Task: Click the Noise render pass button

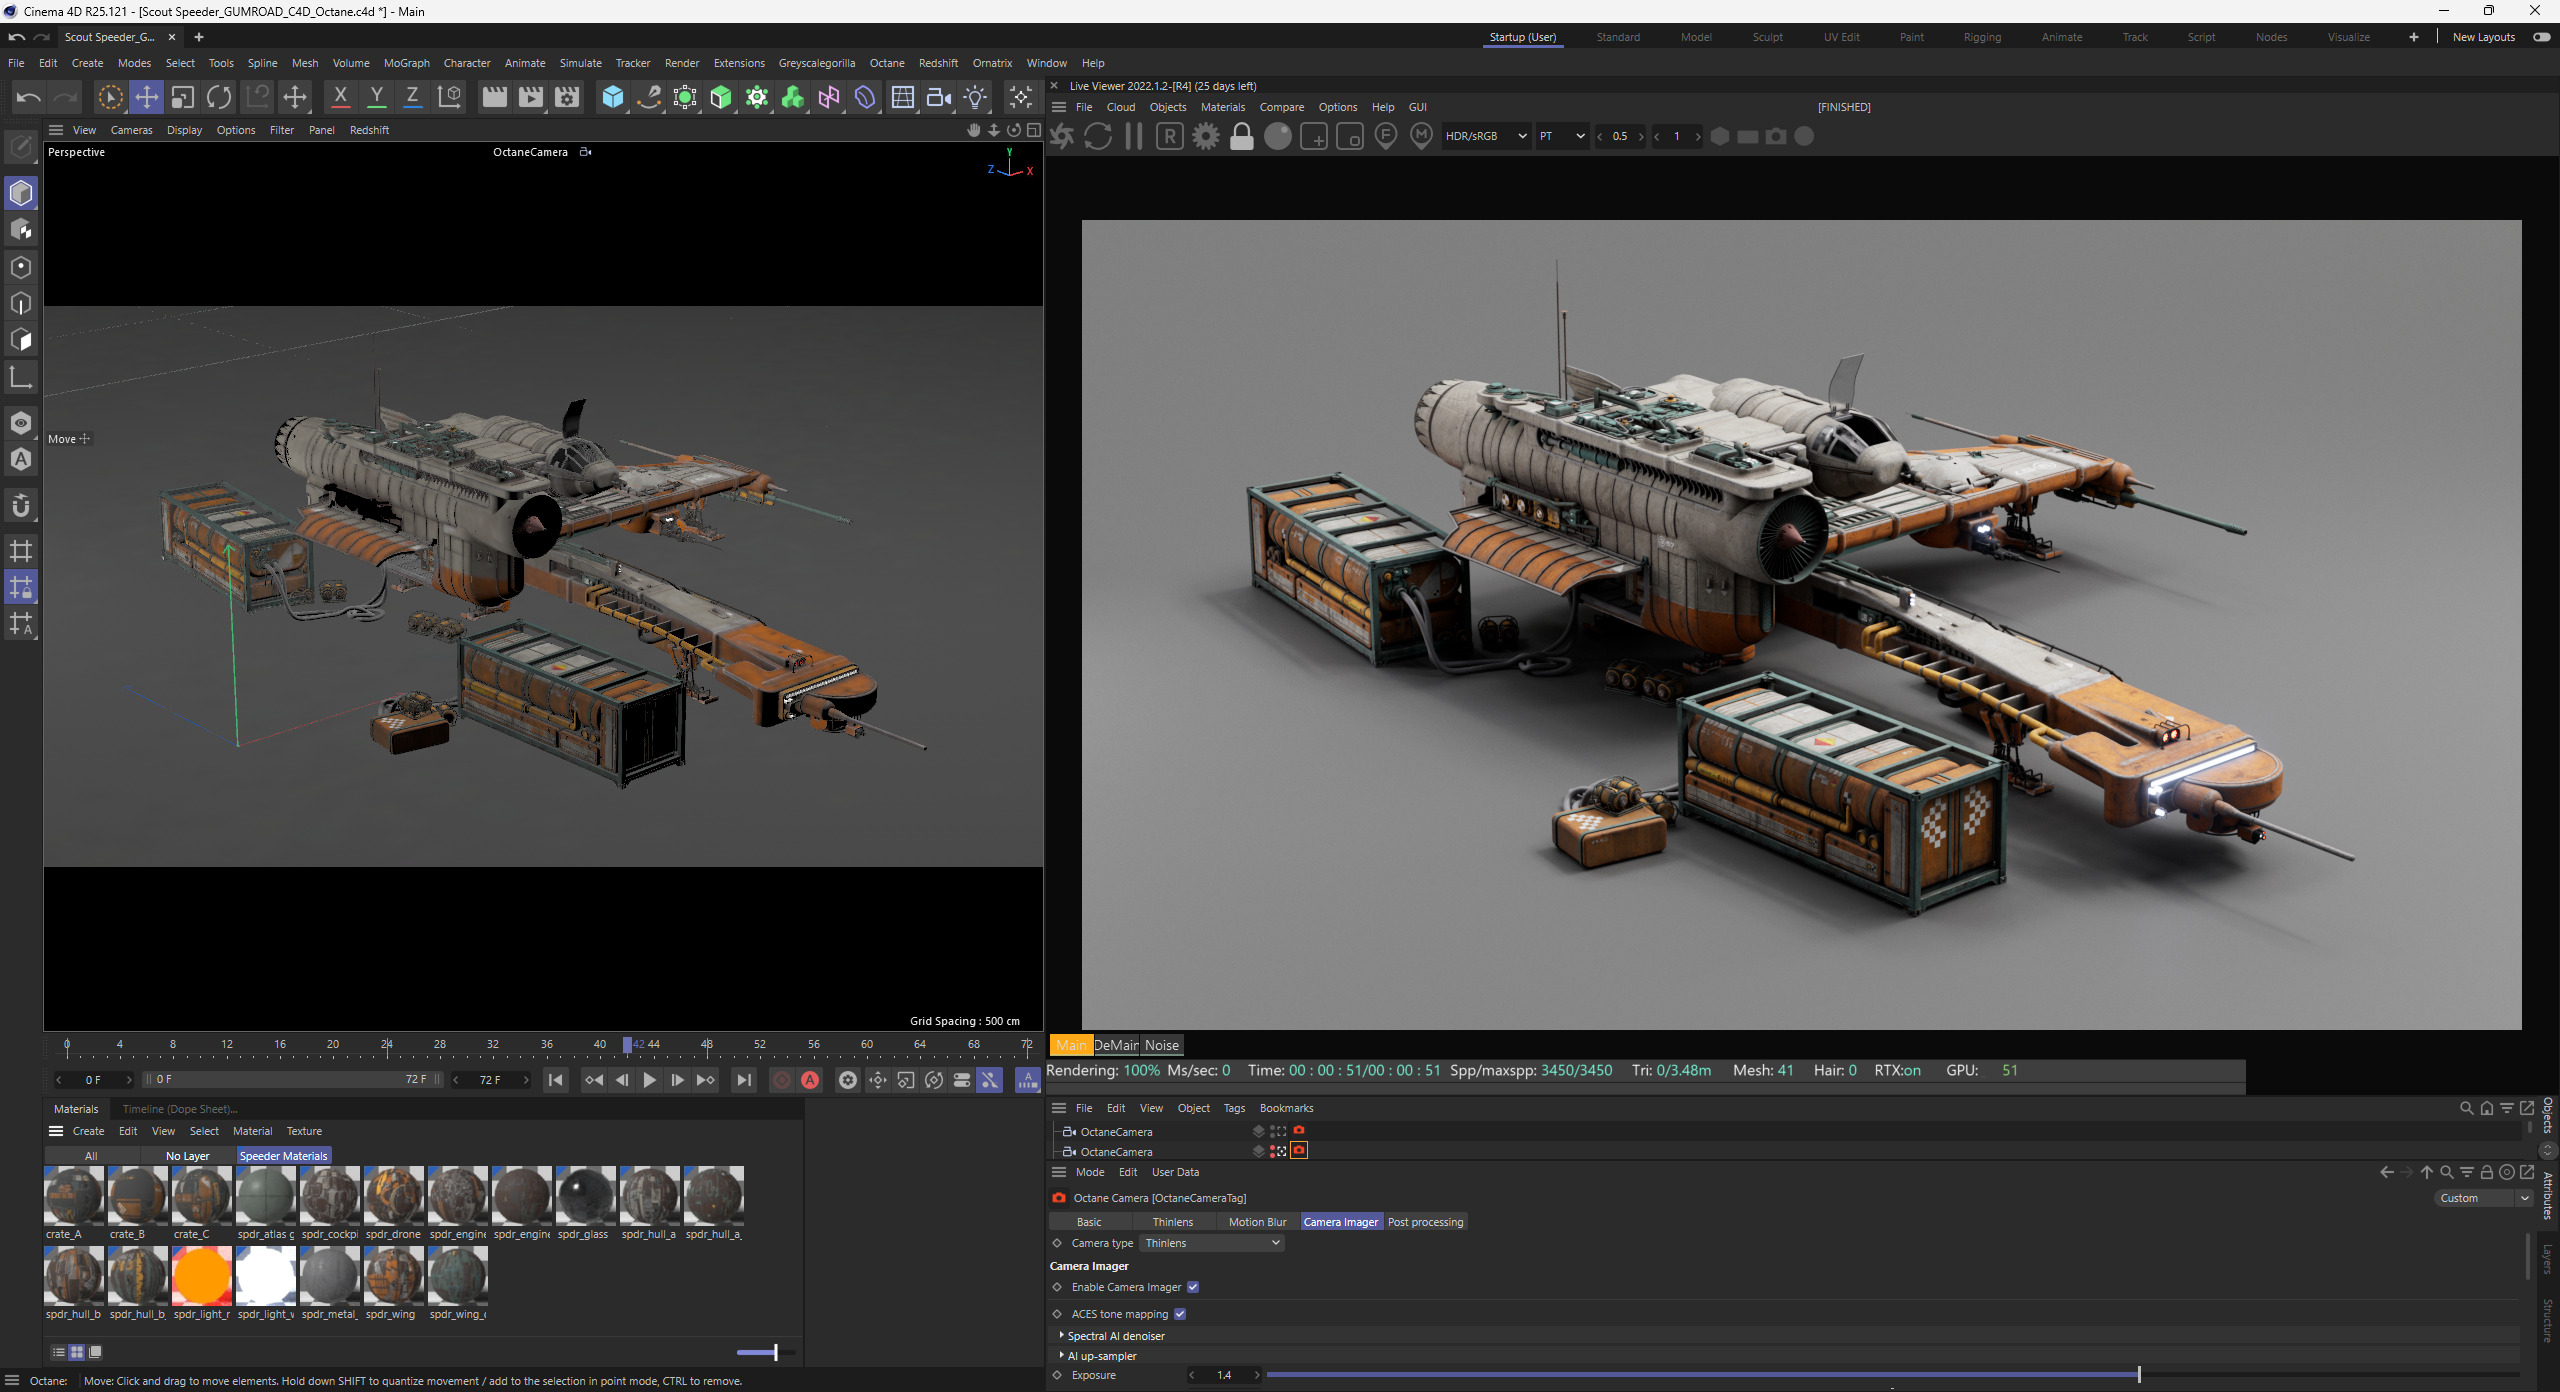Action: (1161, 1045)
